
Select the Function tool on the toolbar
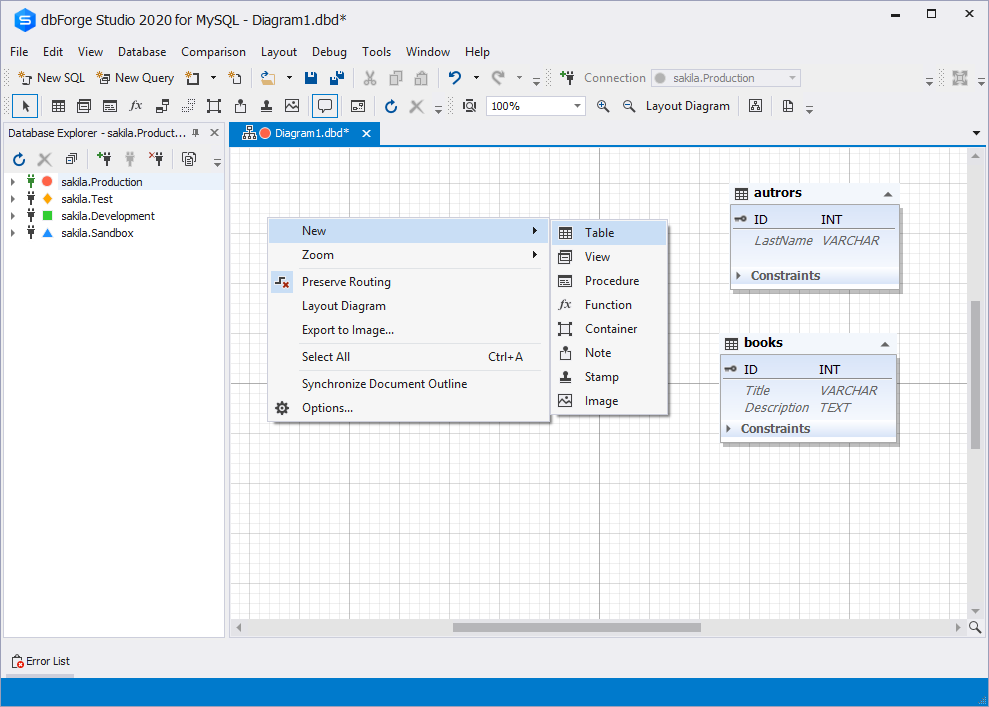(135, 106)
